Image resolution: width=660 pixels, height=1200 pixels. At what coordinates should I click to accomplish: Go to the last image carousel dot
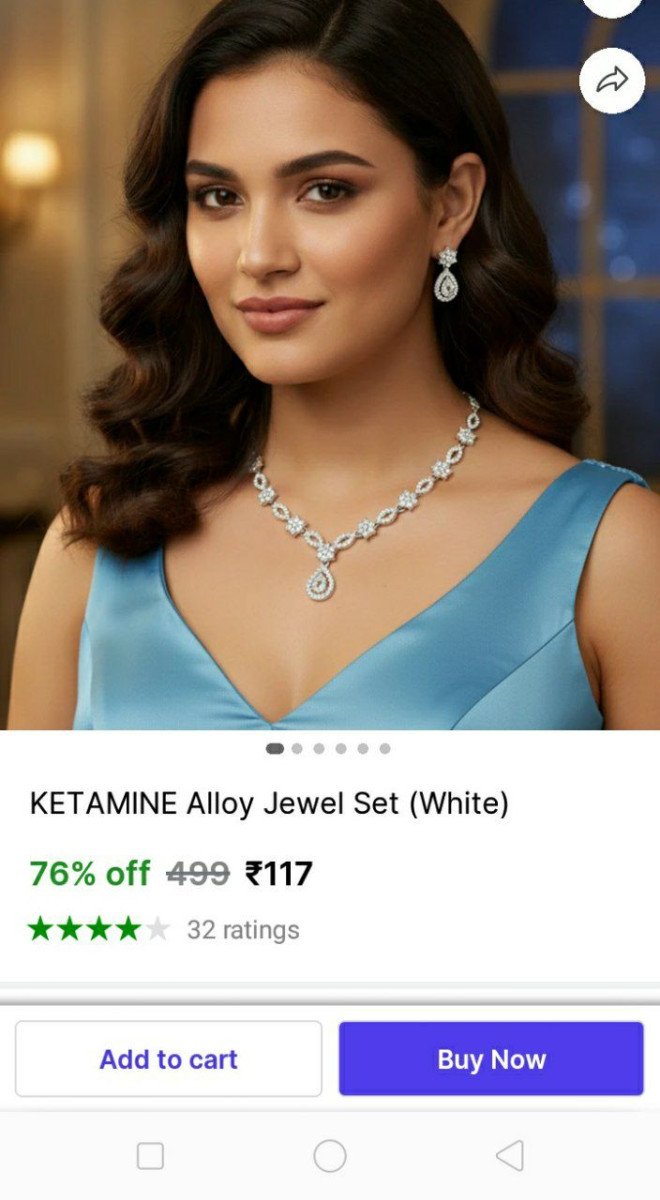[385, 748]
